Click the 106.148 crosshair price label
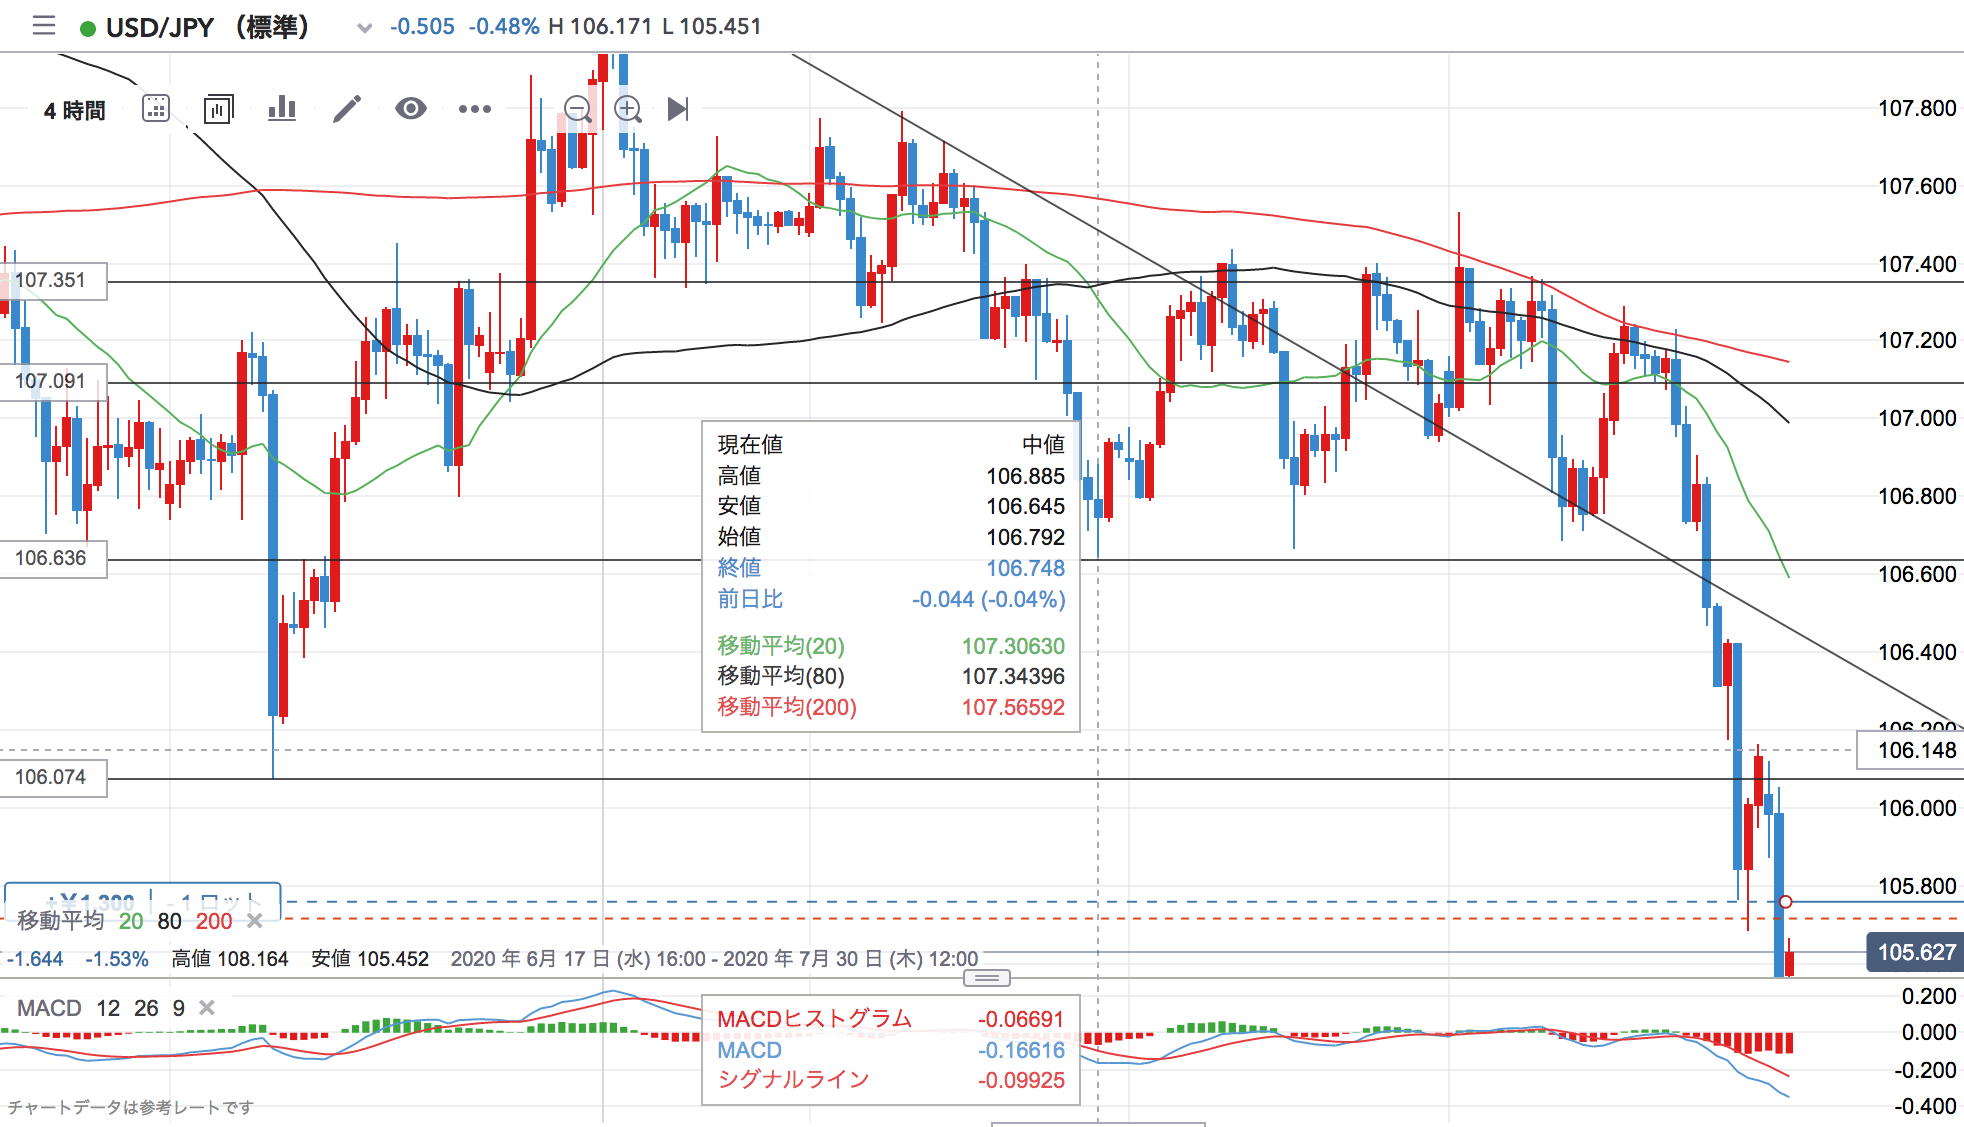 pyautogui.click(x=1911, y=750)
